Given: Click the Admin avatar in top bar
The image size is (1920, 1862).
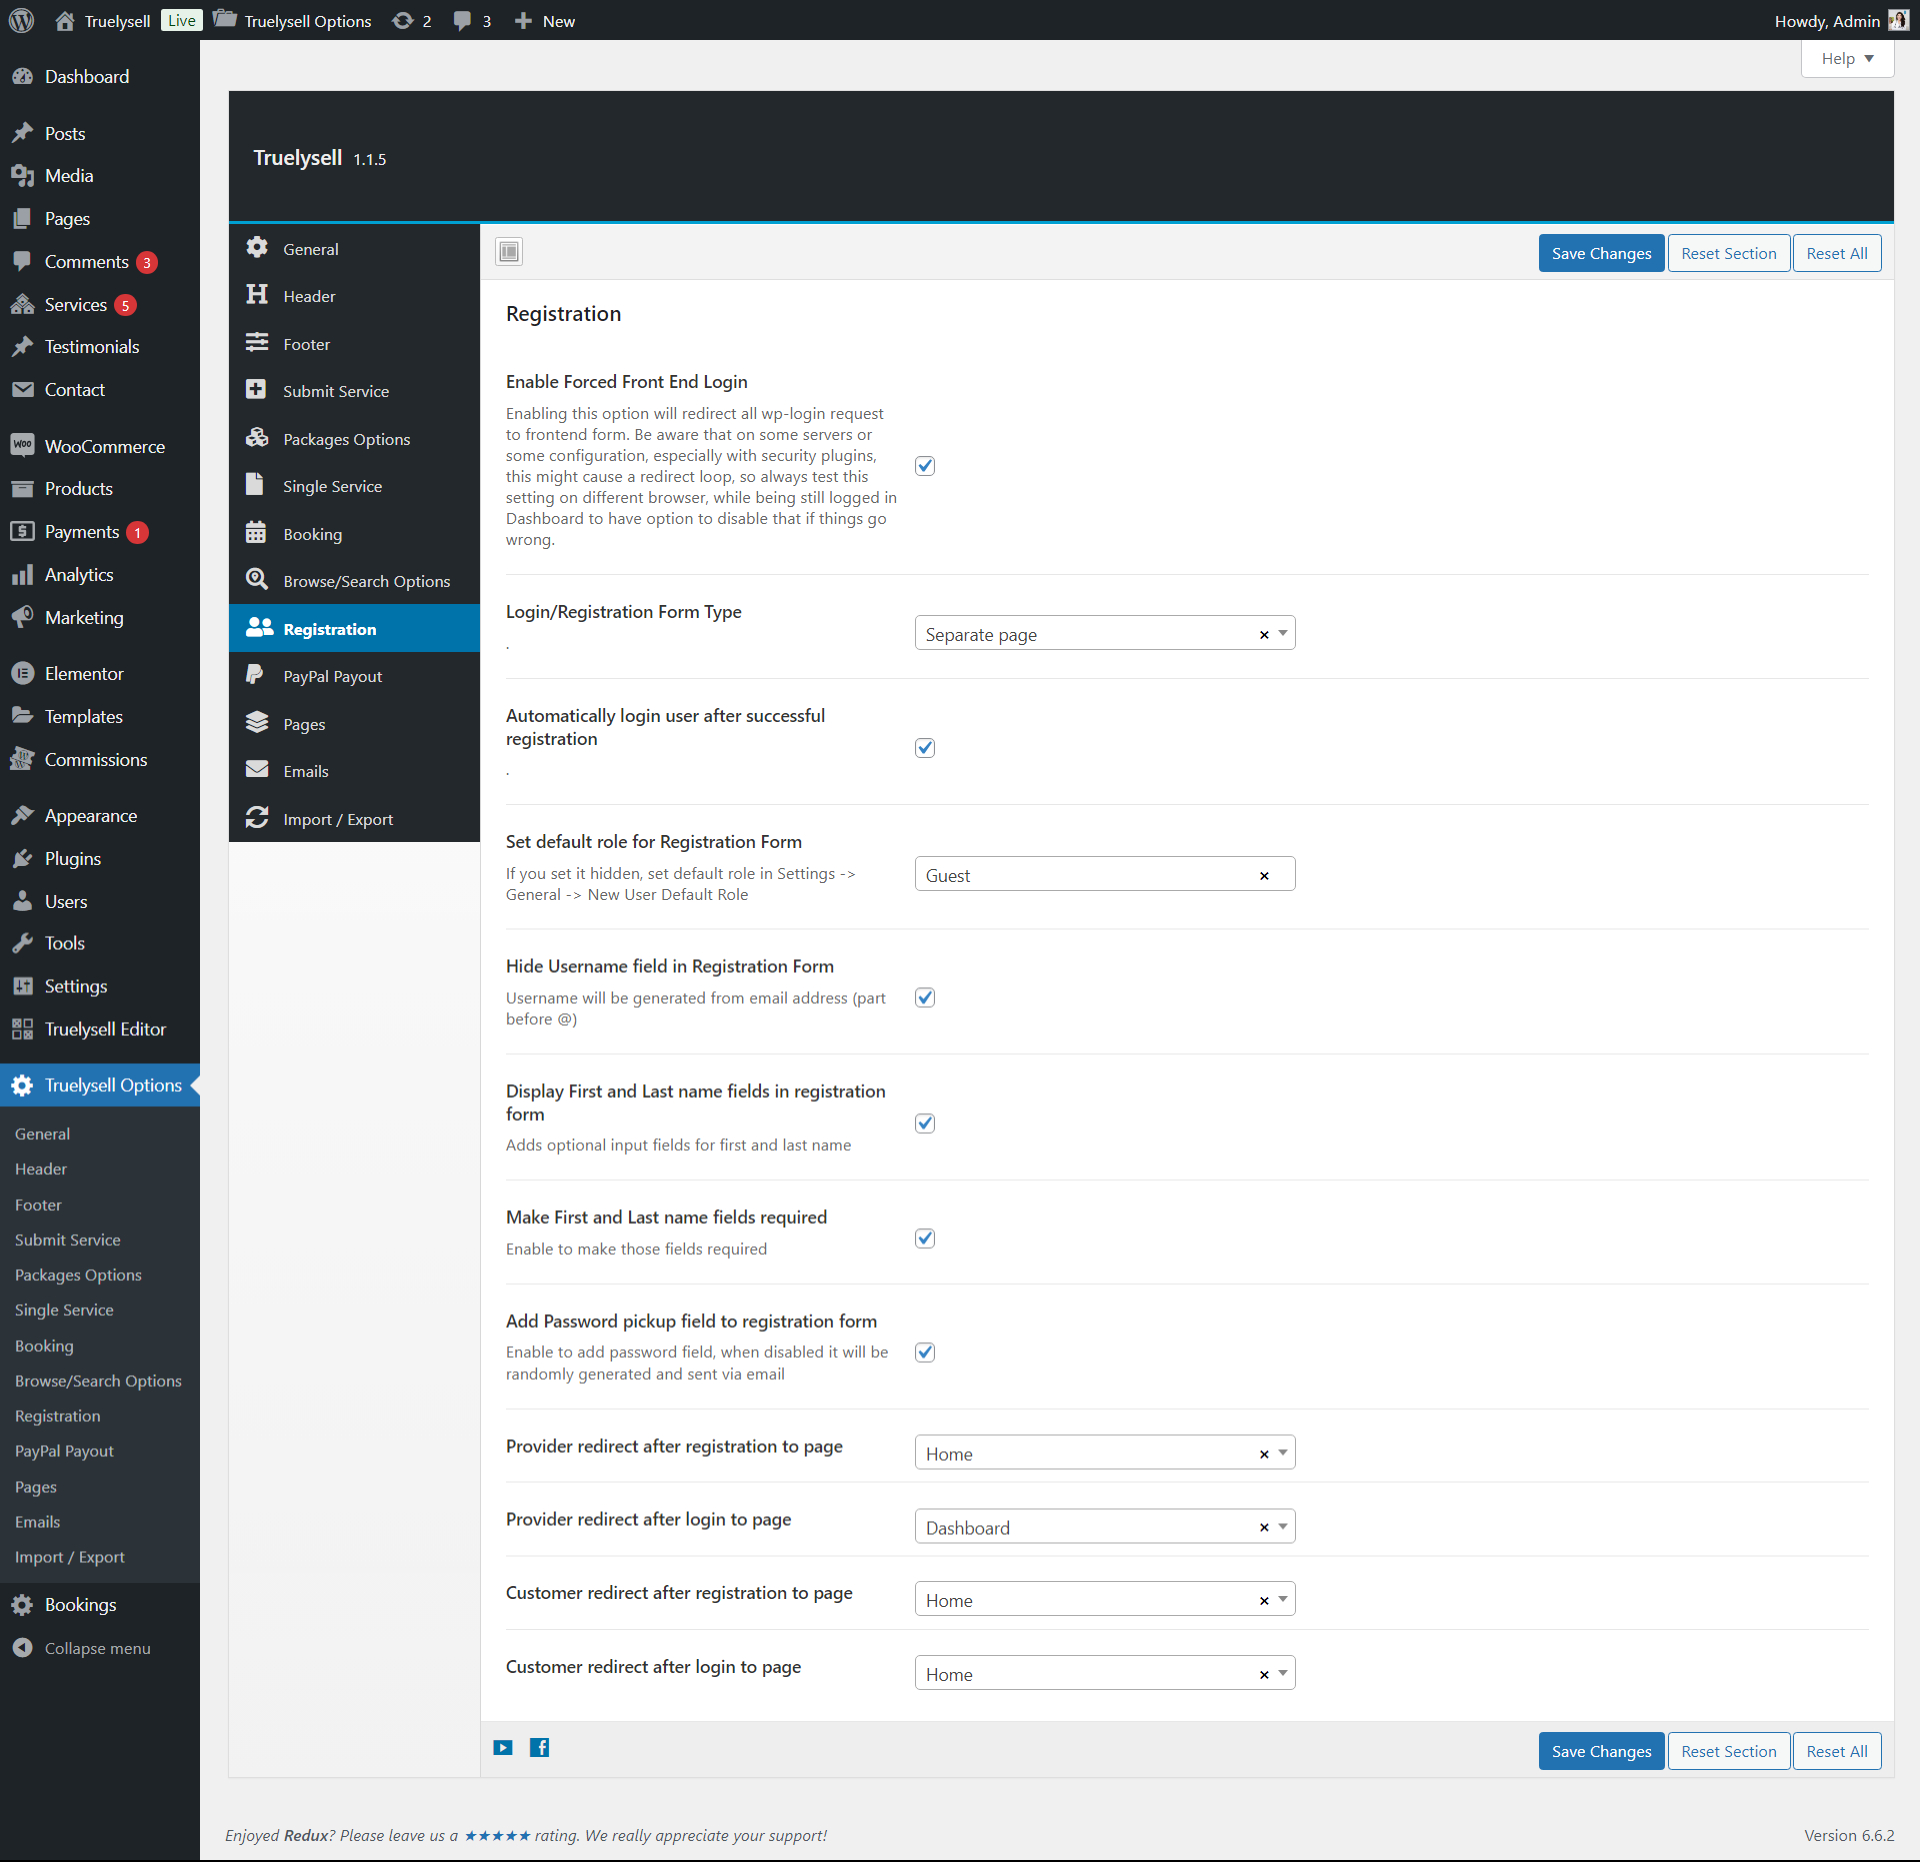Looking at the screenshot, I should tap(1897, 20).
